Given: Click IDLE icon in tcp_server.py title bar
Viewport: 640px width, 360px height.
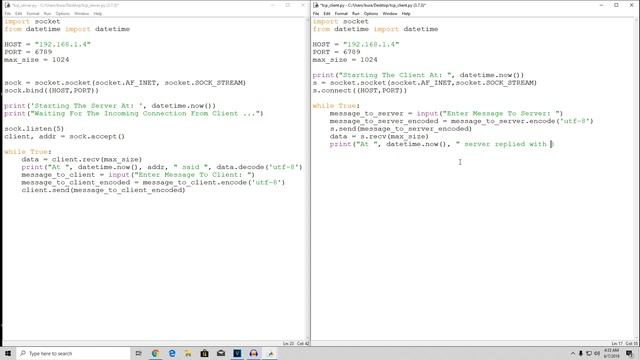Looking at the screenshot, I should [7, 5].
